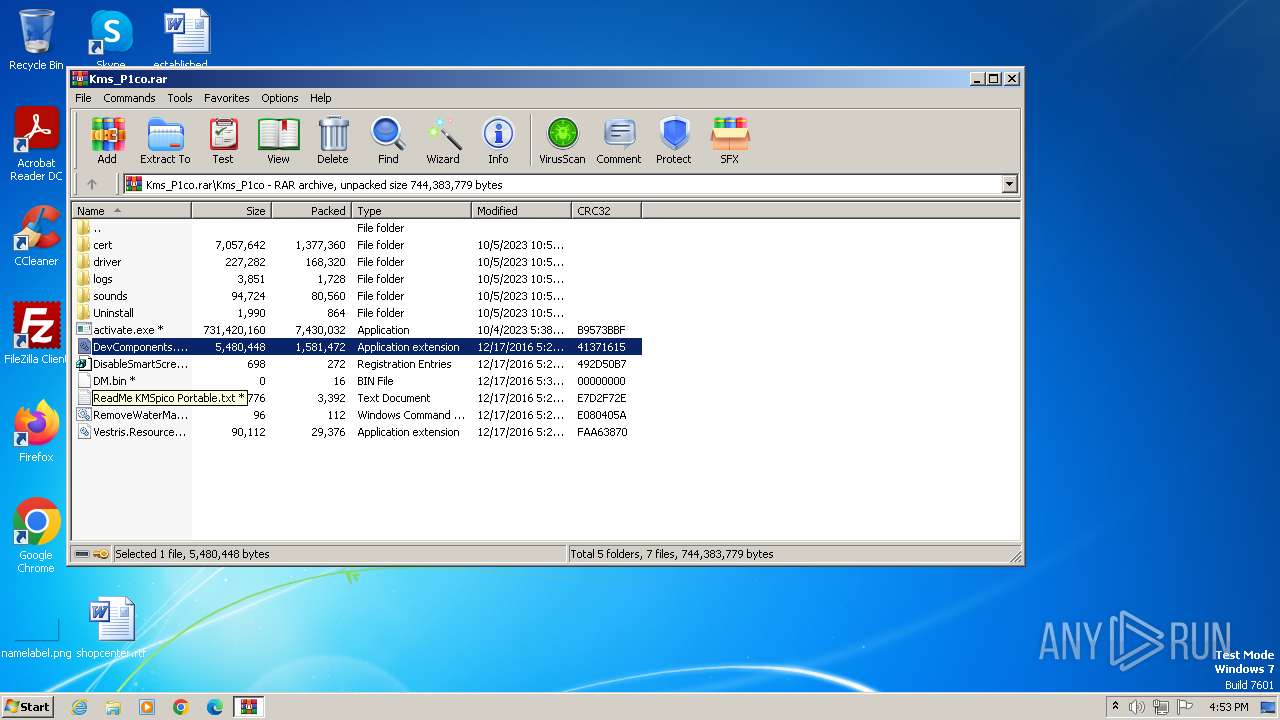1280x720 pixels.
Task: Open Edge from the taskbar
Action: (x=214, y=707)
